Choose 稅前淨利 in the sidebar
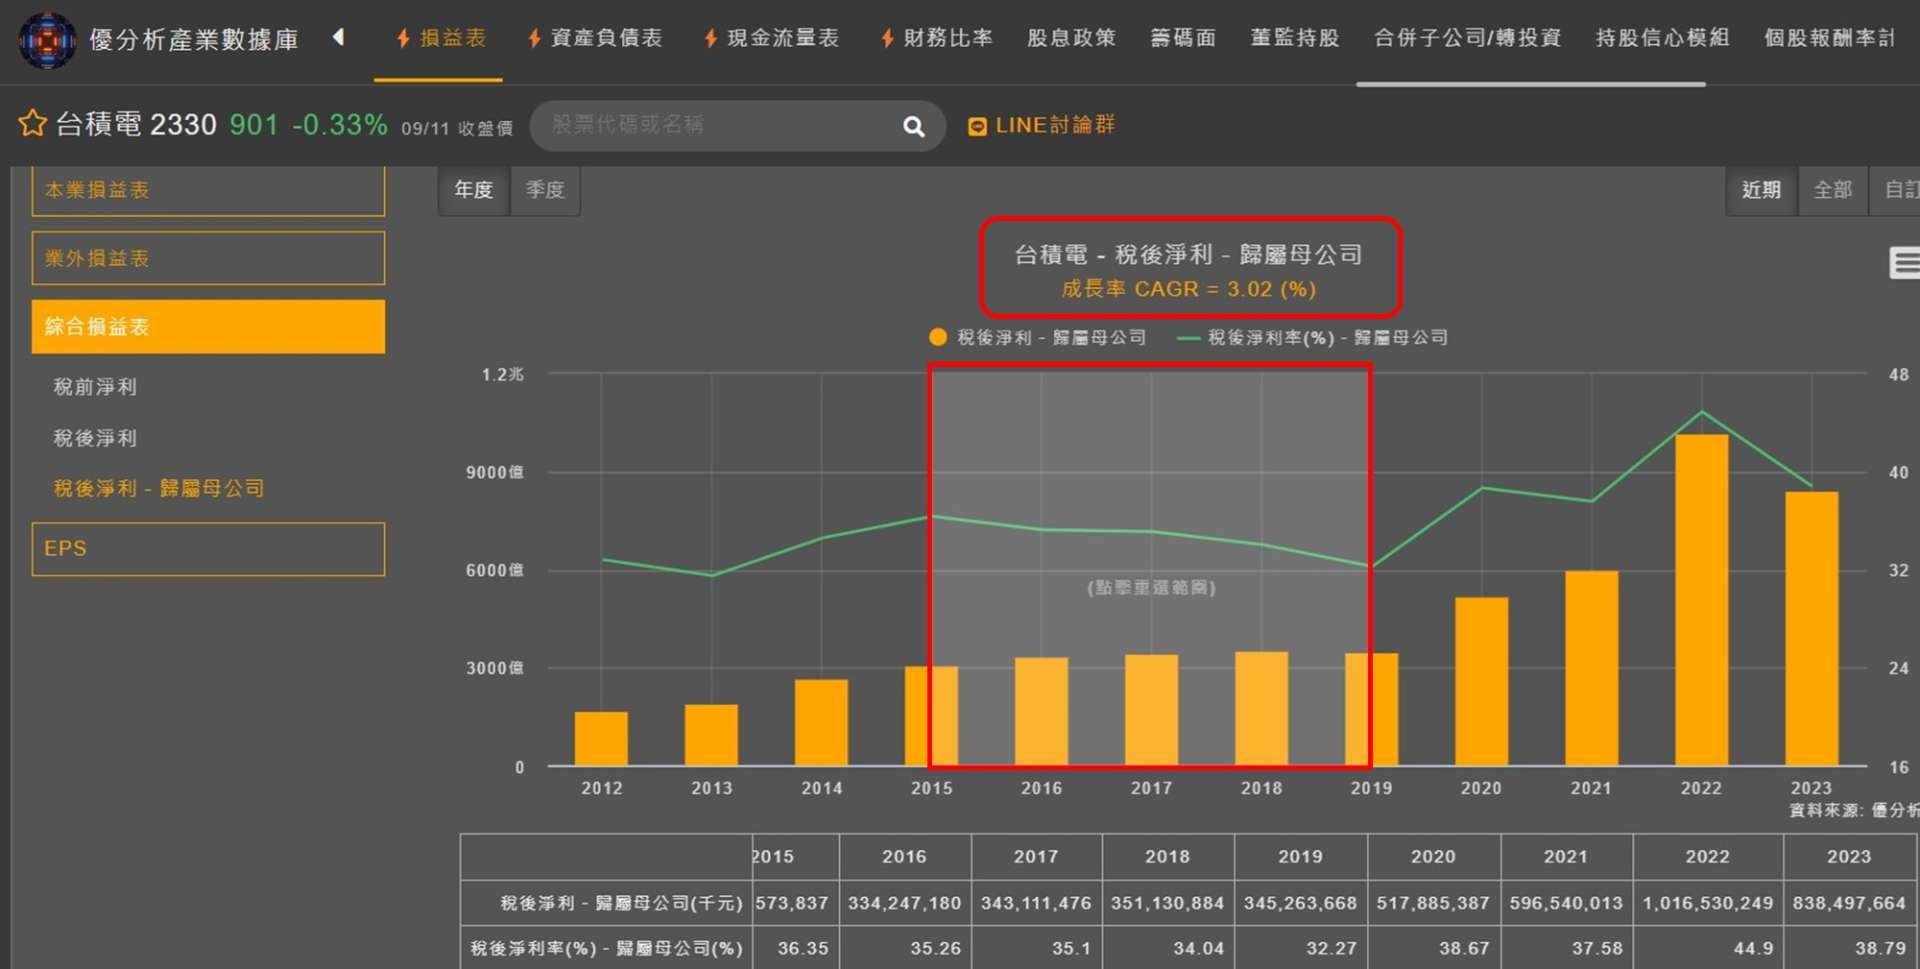1920x969 pixels. (x=95, y=386)
